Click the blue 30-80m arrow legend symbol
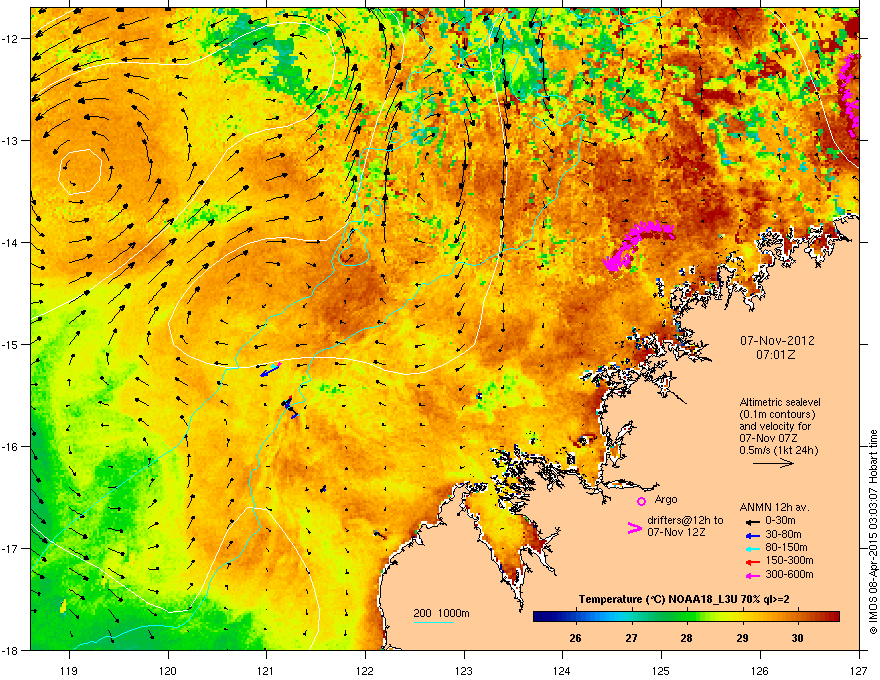Image resolution: width=880 pixels, height=680 pixels. tap(753, 535)
